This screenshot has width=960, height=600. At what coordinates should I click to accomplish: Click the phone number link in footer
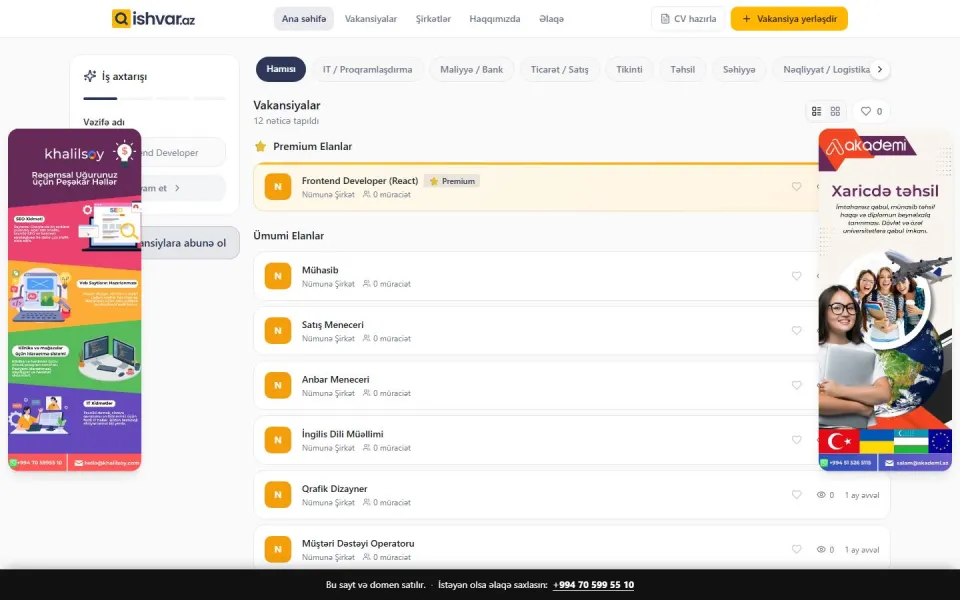593,585
